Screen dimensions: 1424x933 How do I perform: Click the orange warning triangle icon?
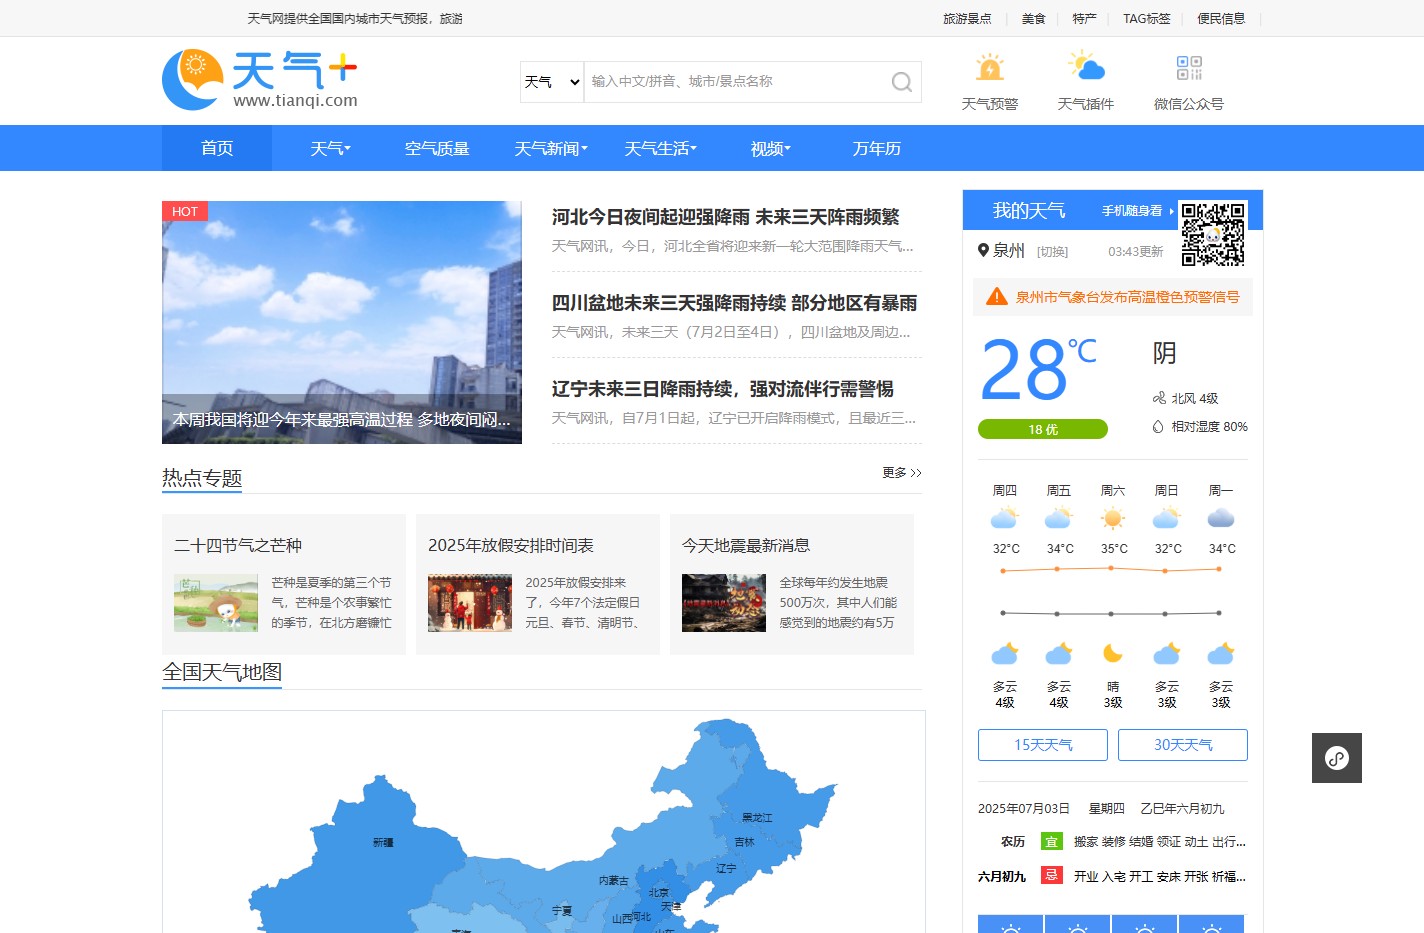pyautogui.click(x=996, y=296)
